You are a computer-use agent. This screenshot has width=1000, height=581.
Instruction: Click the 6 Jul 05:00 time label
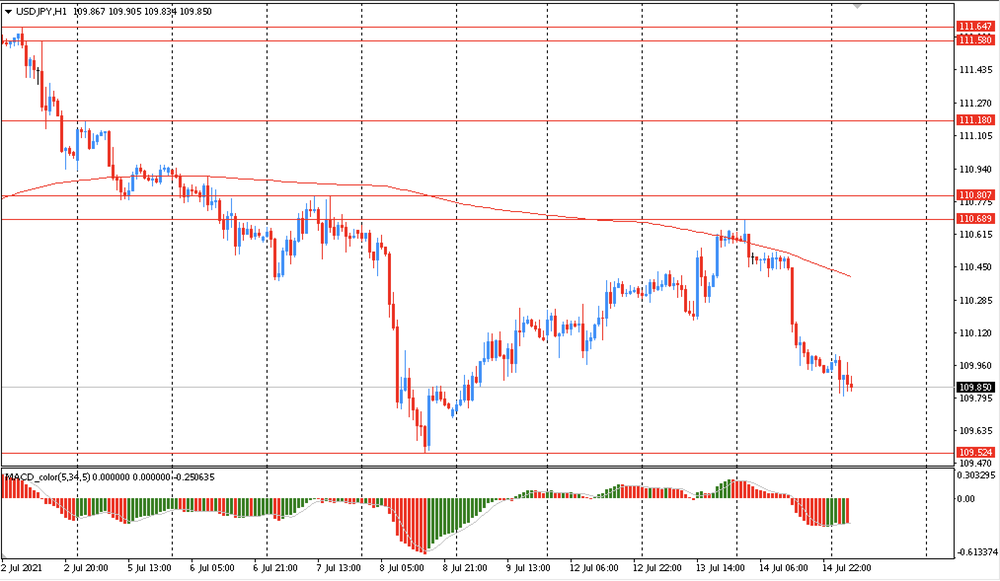212,568
